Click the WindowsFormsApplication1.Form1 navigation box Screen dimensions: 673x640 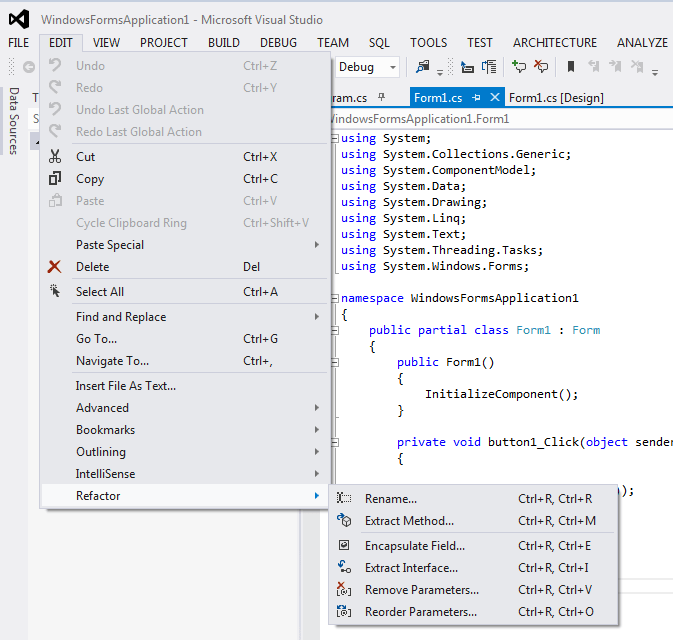tap(501, 118)
